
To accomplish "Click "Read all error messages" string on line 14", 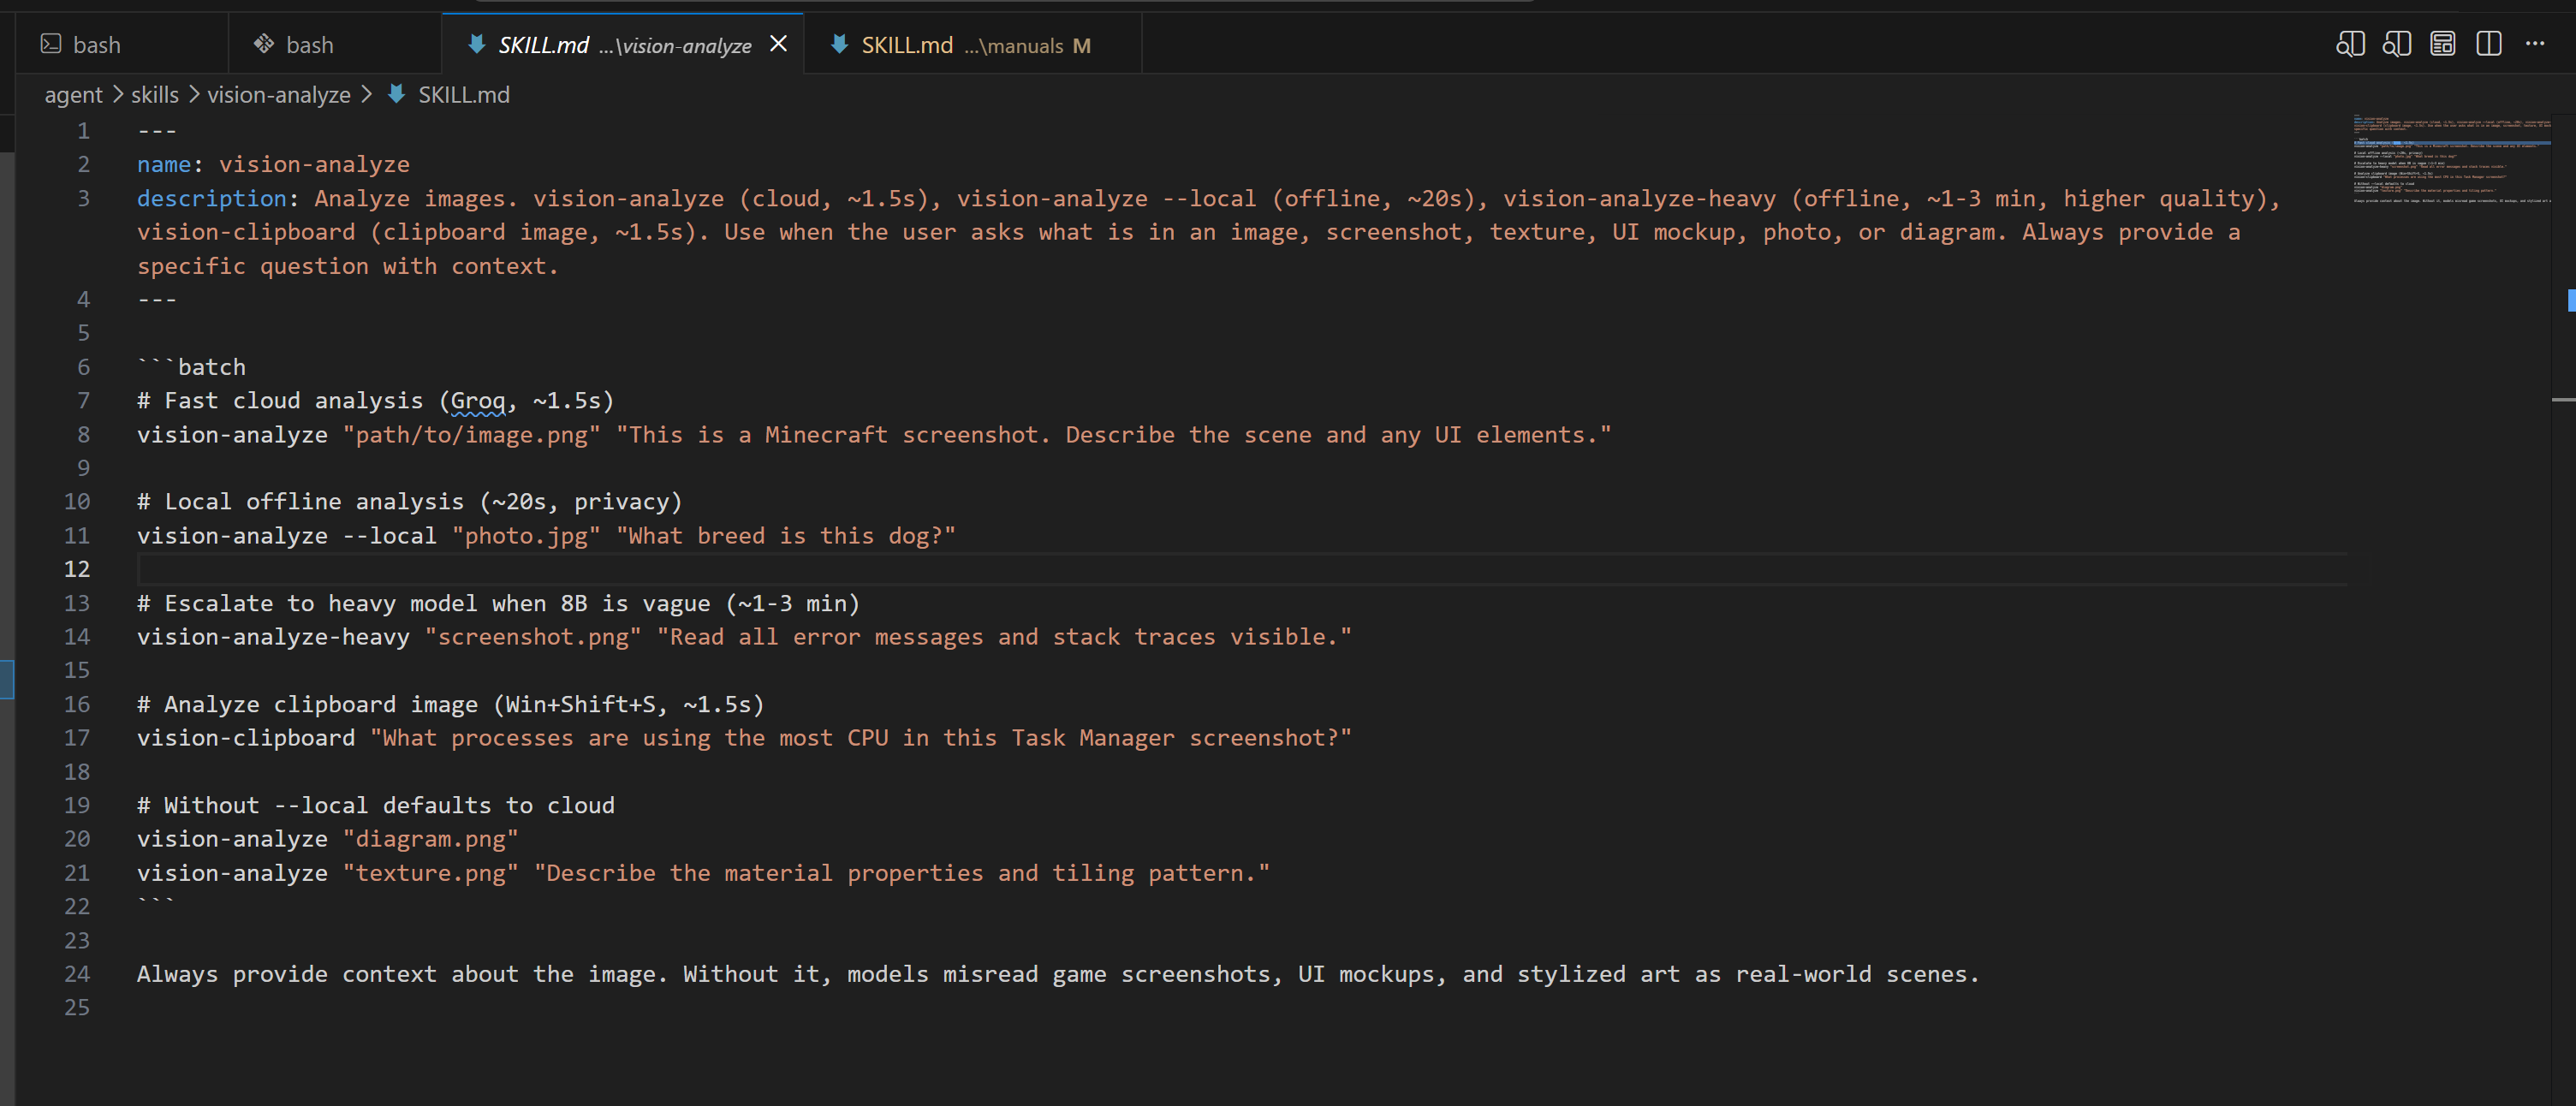I will point(1004,637).
